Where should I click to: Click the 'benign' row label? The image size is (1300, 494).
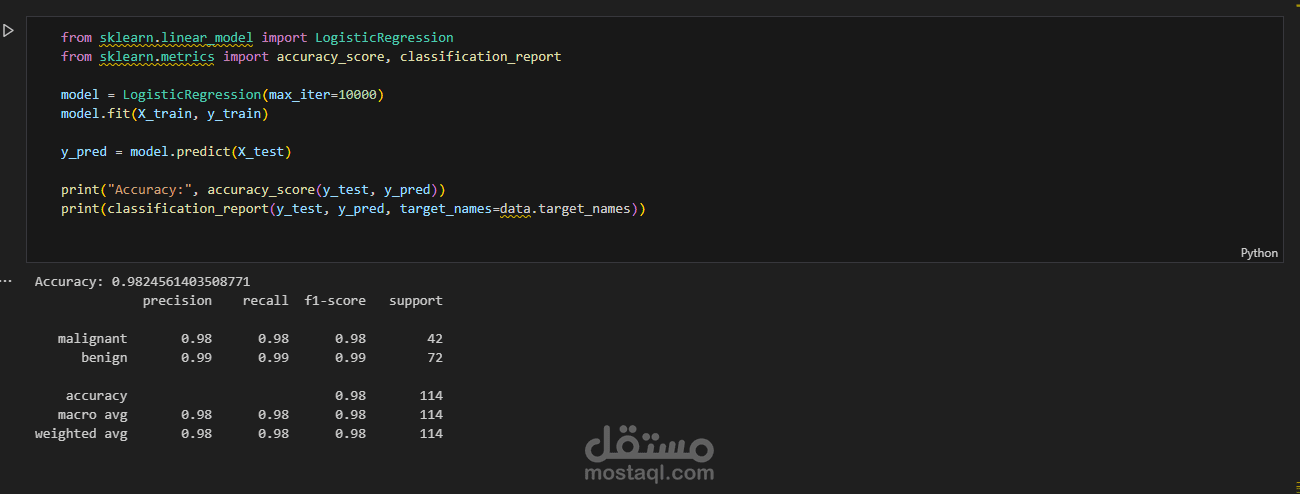pos(104,358)
